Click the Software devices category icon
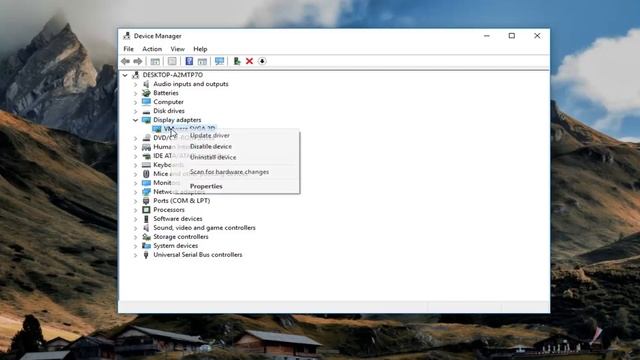Viewport: 640px width, 360px height. click(x=146, y=219)
